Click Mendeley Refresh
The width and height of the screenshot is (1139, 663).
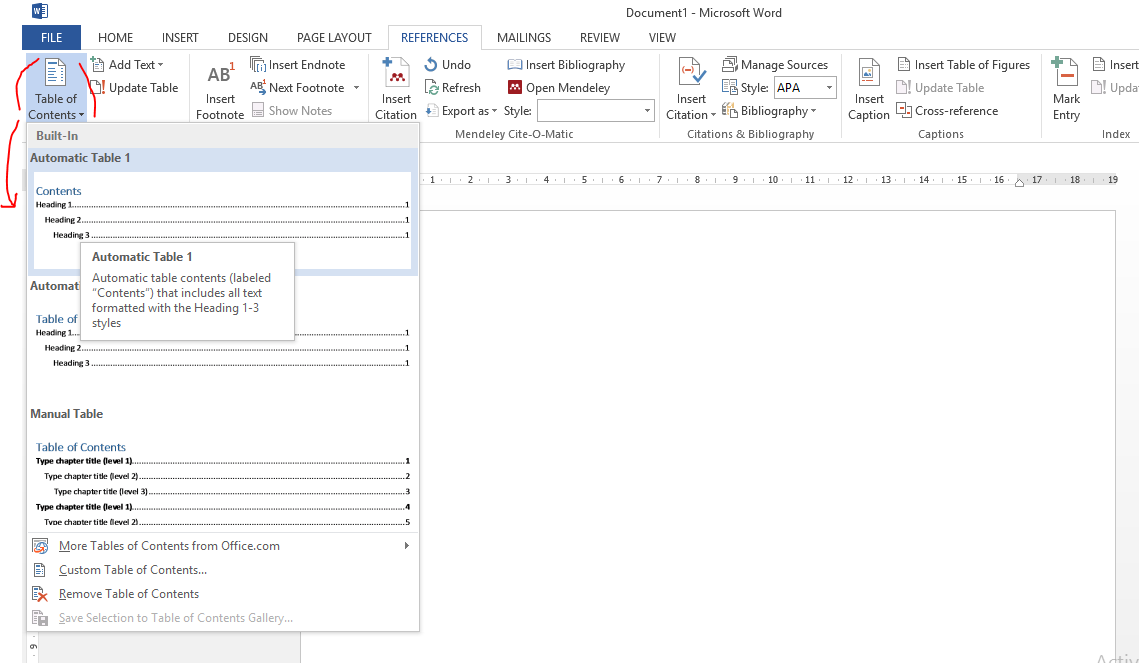(x=453, y=88)
